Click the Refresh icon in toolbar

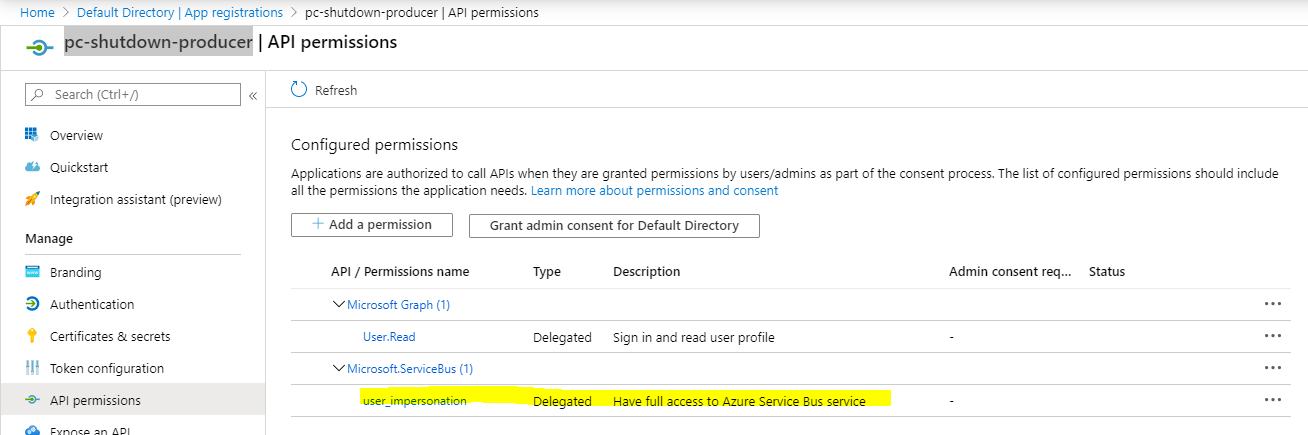click(x=299, y=90)
